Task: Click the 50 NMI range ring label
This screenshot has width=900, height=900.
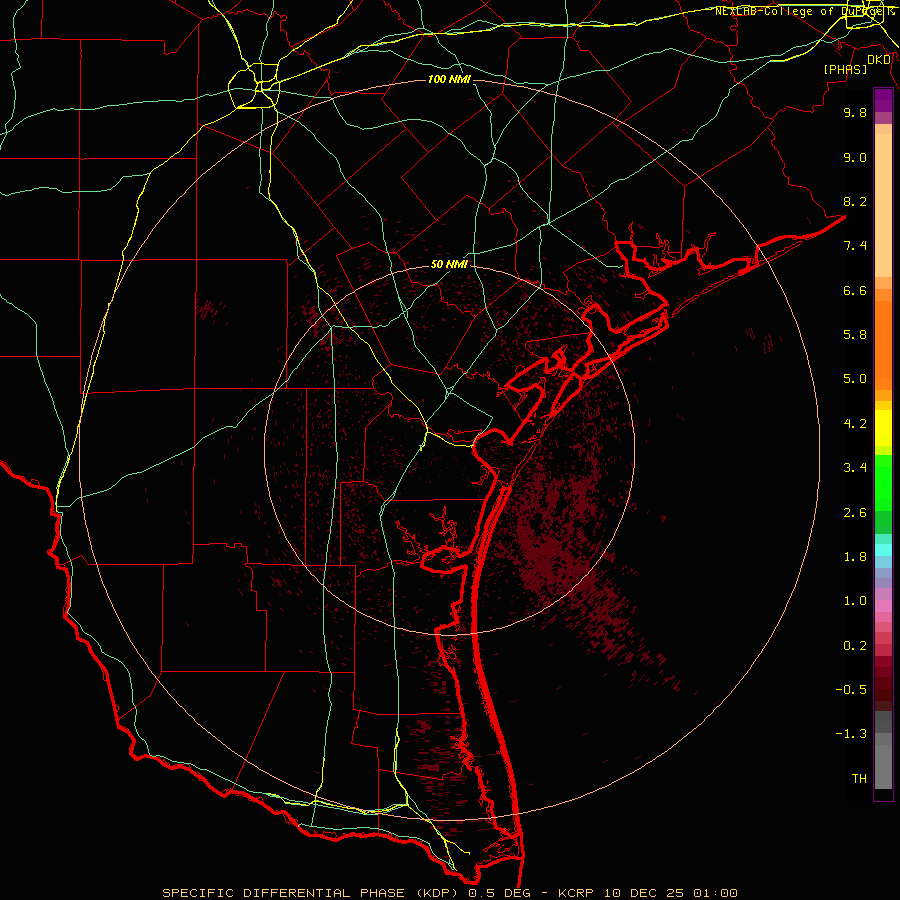Action: (x=449, y=264)
